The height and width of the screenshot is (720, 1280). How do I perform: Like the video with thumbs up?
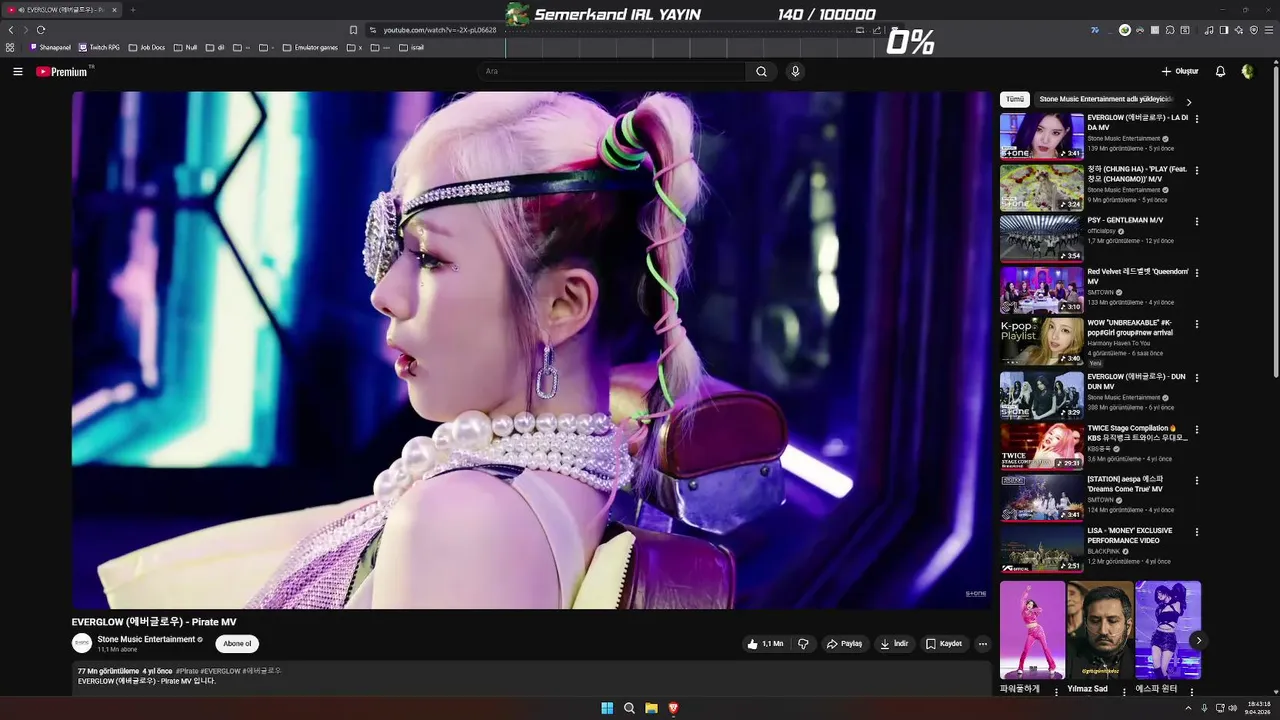tap(765, 644)
